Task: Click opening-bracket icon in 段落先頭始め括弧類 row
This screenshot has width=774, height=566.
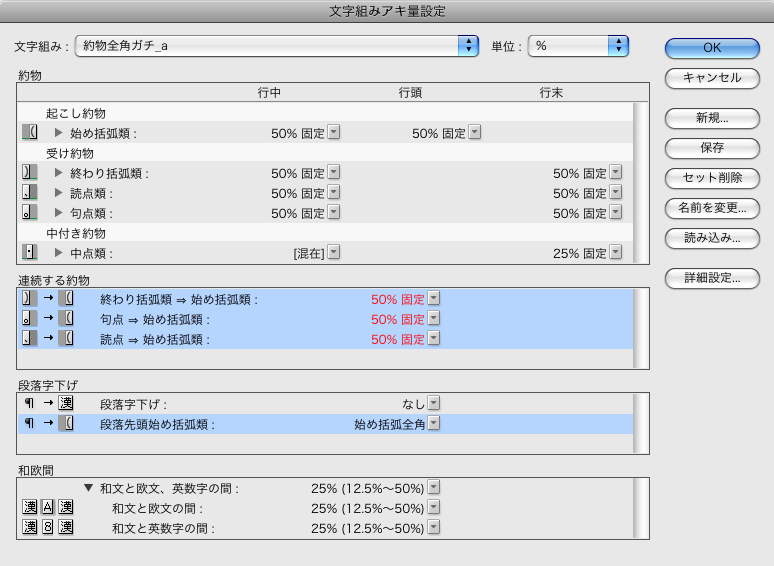Action: [66, 423]
